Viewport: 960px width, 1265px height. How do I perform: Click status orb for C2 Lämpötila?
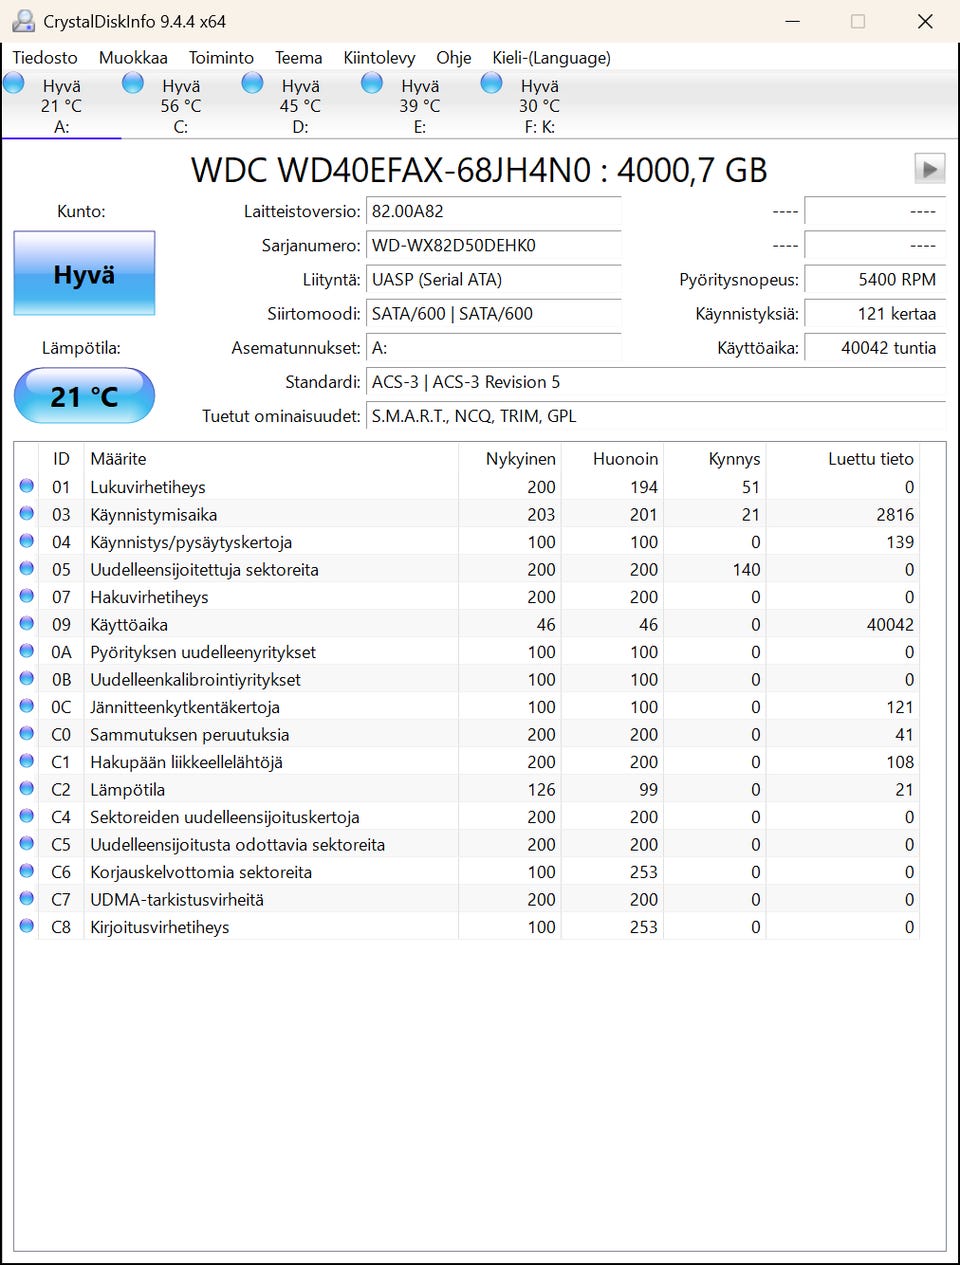[x=27, y=789]
